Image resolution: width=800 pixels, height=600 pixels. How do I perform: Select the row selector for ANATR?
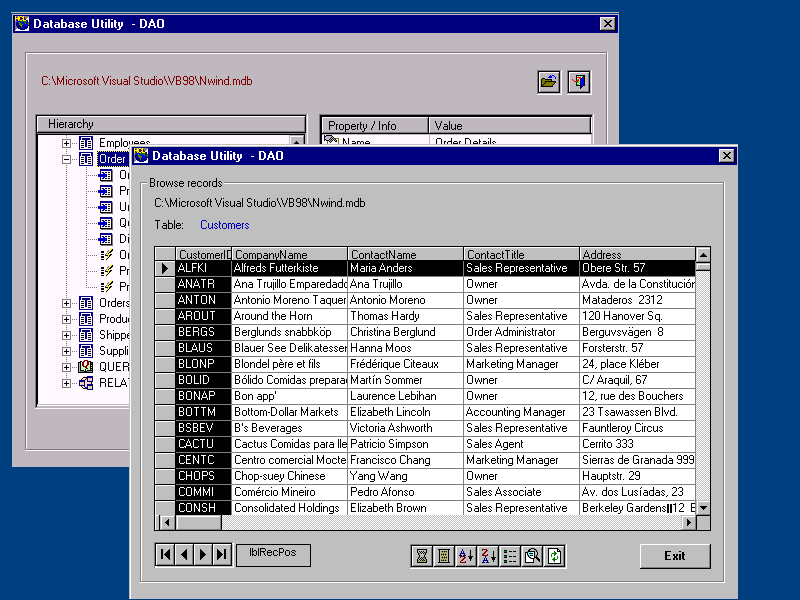click(x=165, y=284)
